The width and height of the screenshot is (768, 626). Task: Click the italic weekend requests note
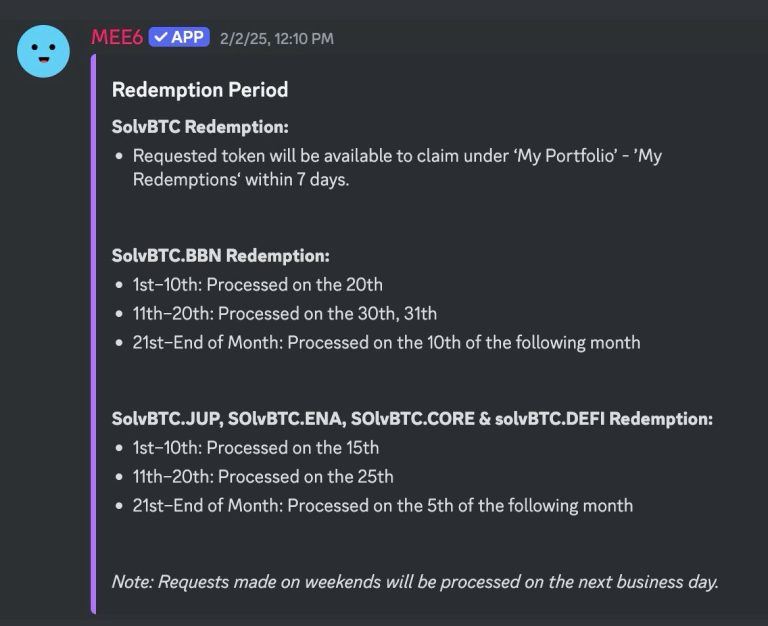(x=415, y=581)
